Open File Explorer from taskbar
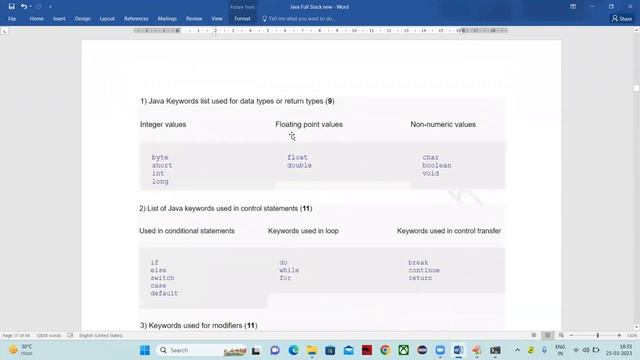 pyautogui.click(x=311, y=350)
